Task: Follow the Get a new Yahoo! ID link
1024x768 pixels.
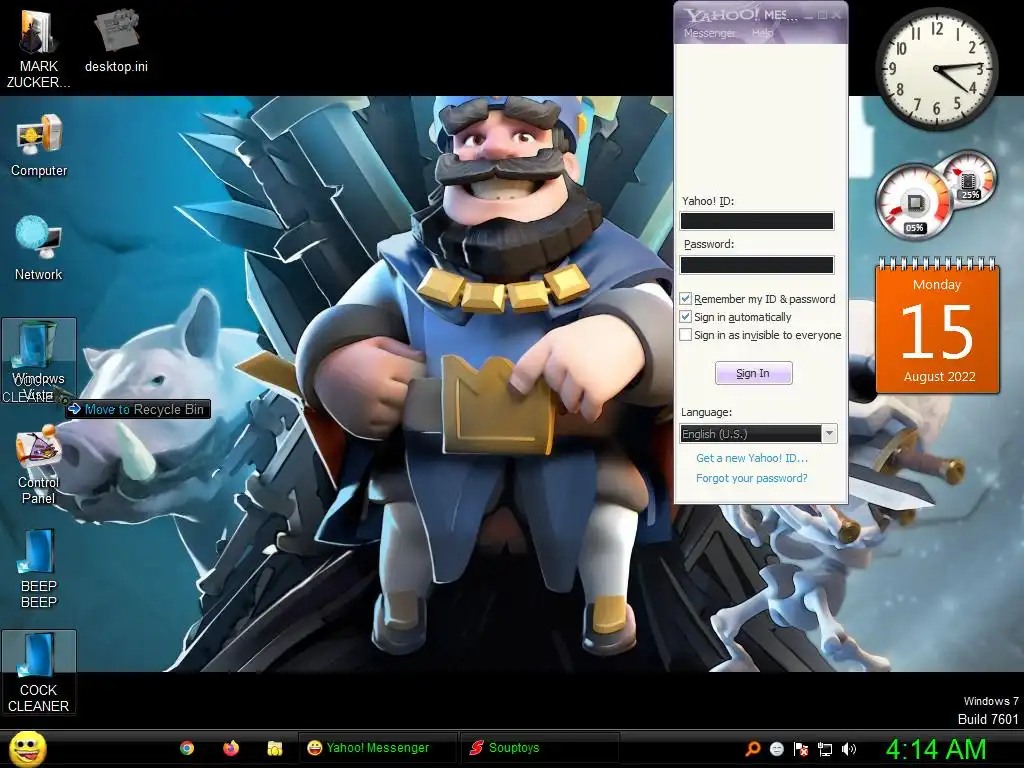Action: (x=752, y=458)
